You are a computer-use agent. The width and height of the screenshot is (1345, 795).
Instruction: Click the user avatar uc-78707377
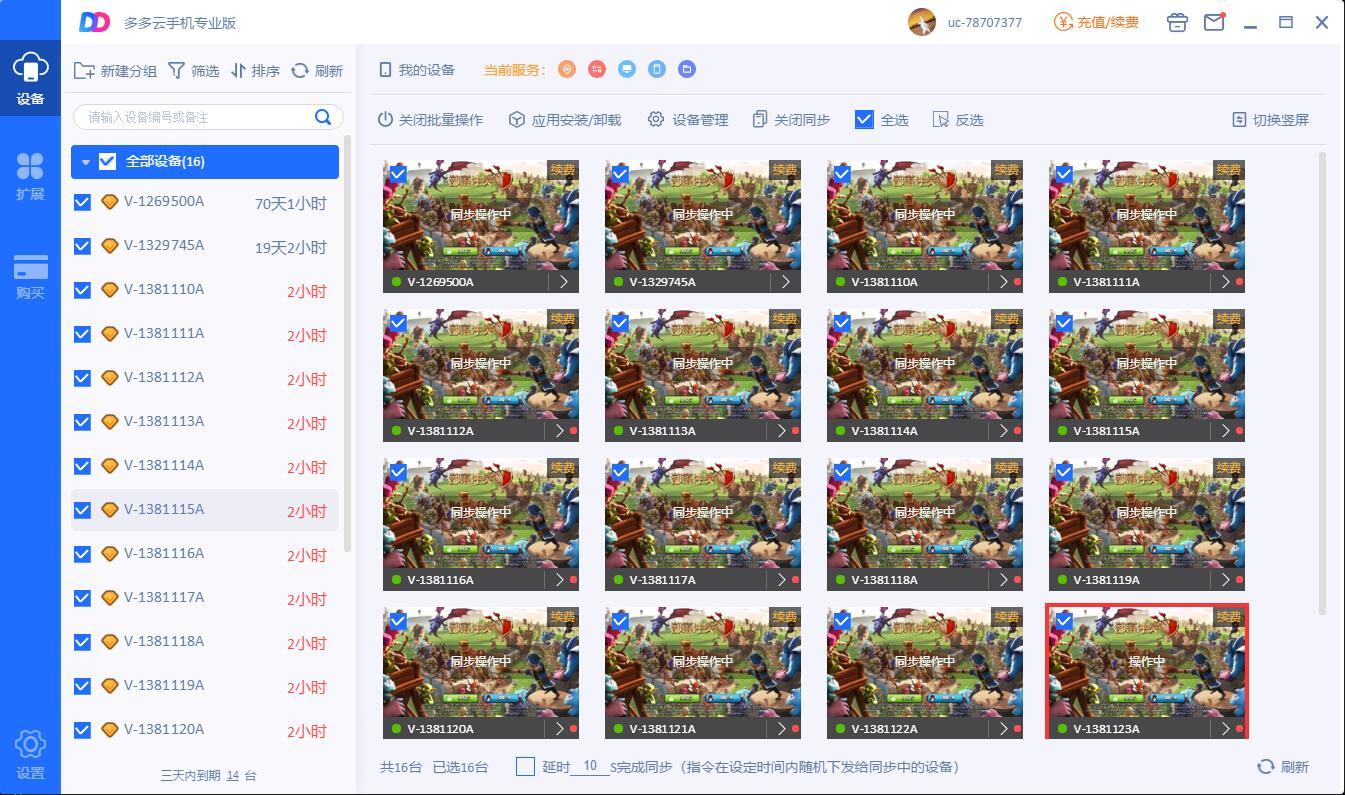(922, 22)
